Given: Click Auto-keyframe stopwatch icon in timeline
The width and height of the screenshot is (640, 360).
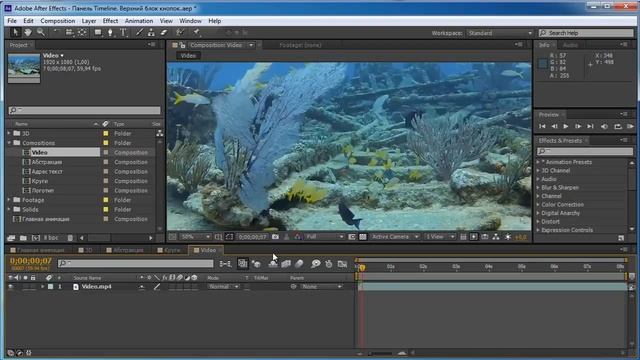Looking at the screenshot, I should 329,264.
